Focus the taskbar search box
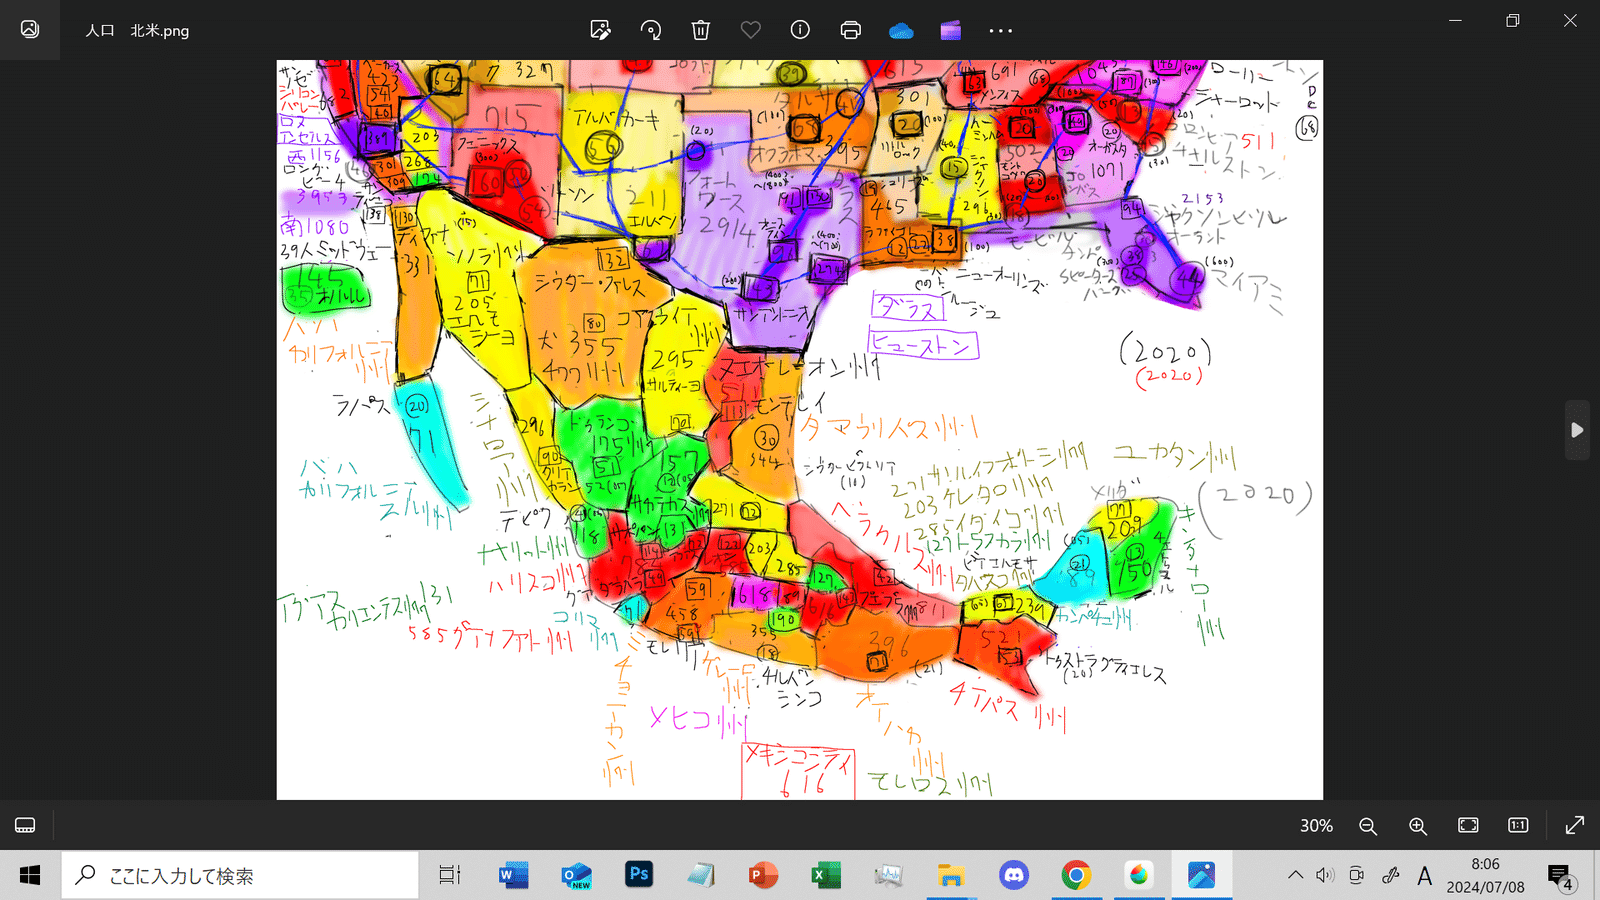1600x900 pixels. pyautogui.click(x=240, y=876)
